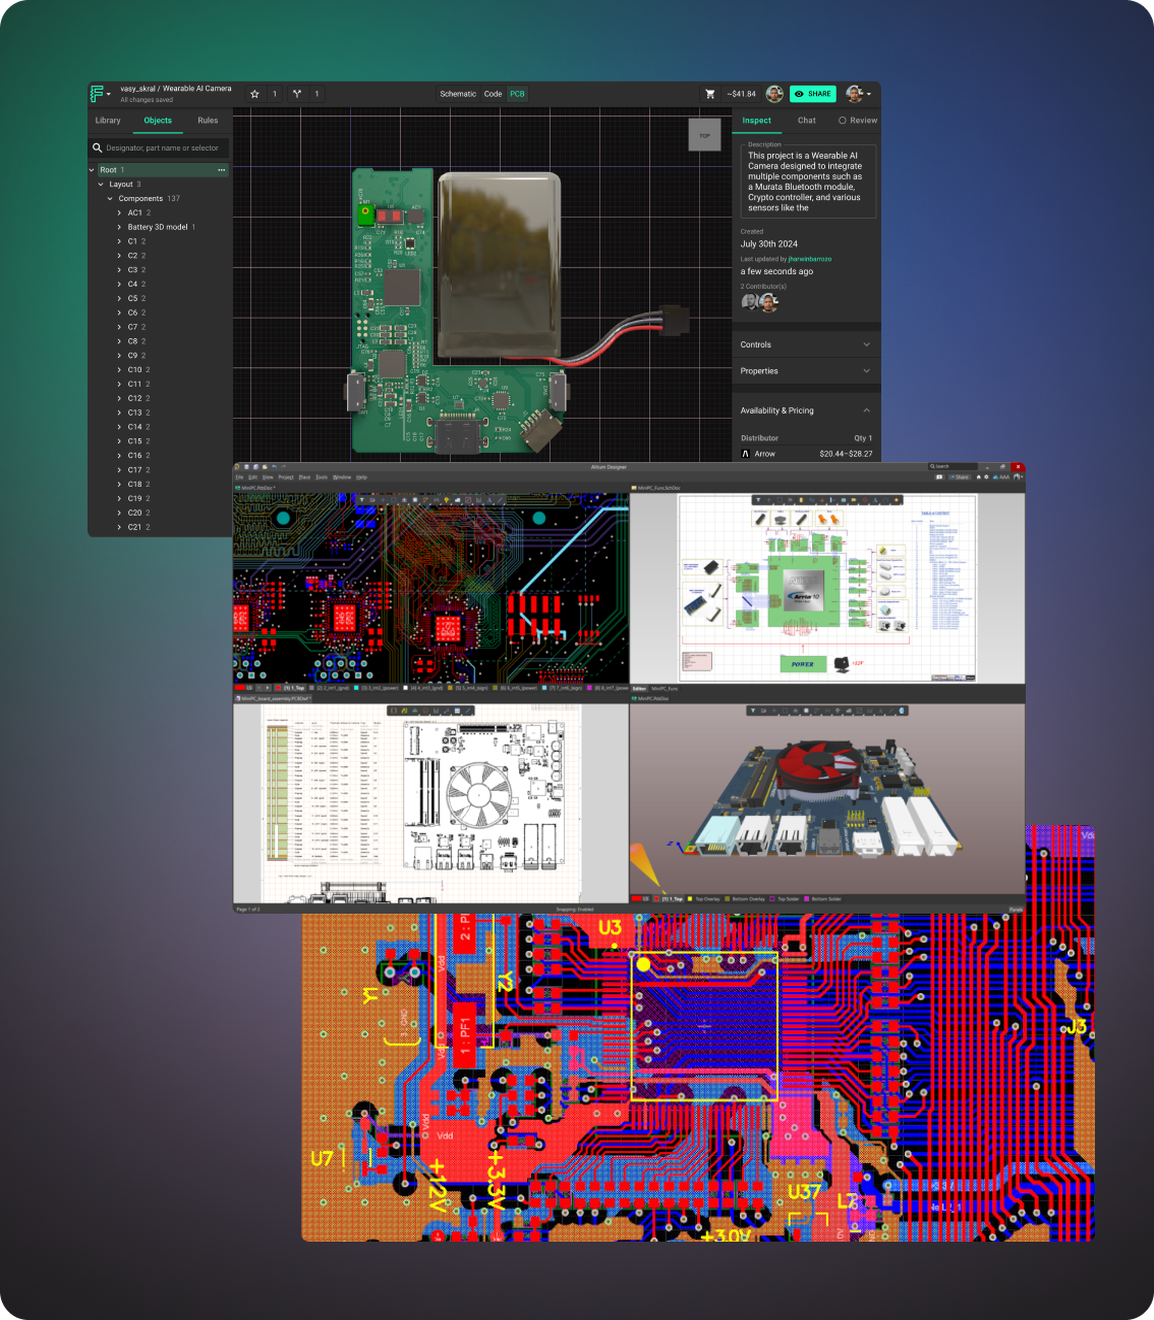Select the [2] 2_int1_(gnd) layer tab
The image size is (1154, 1320).
[x=330, y=688]
